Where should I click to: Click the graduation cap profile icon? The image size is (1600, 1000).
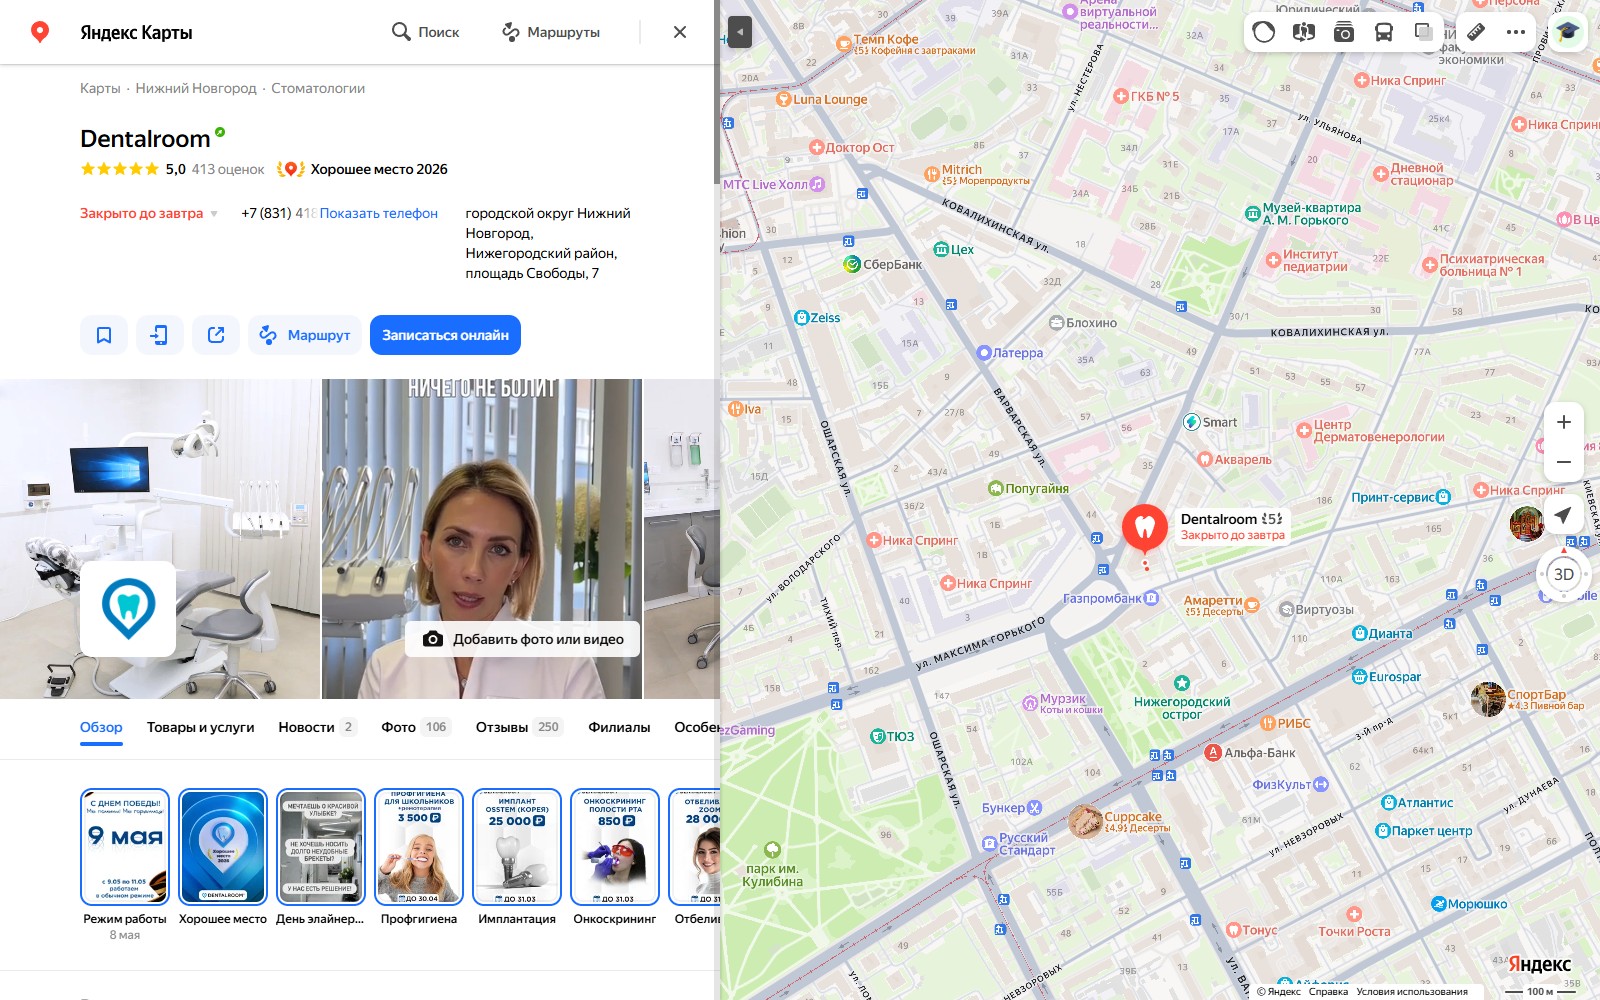click(x=1567, y=32)
